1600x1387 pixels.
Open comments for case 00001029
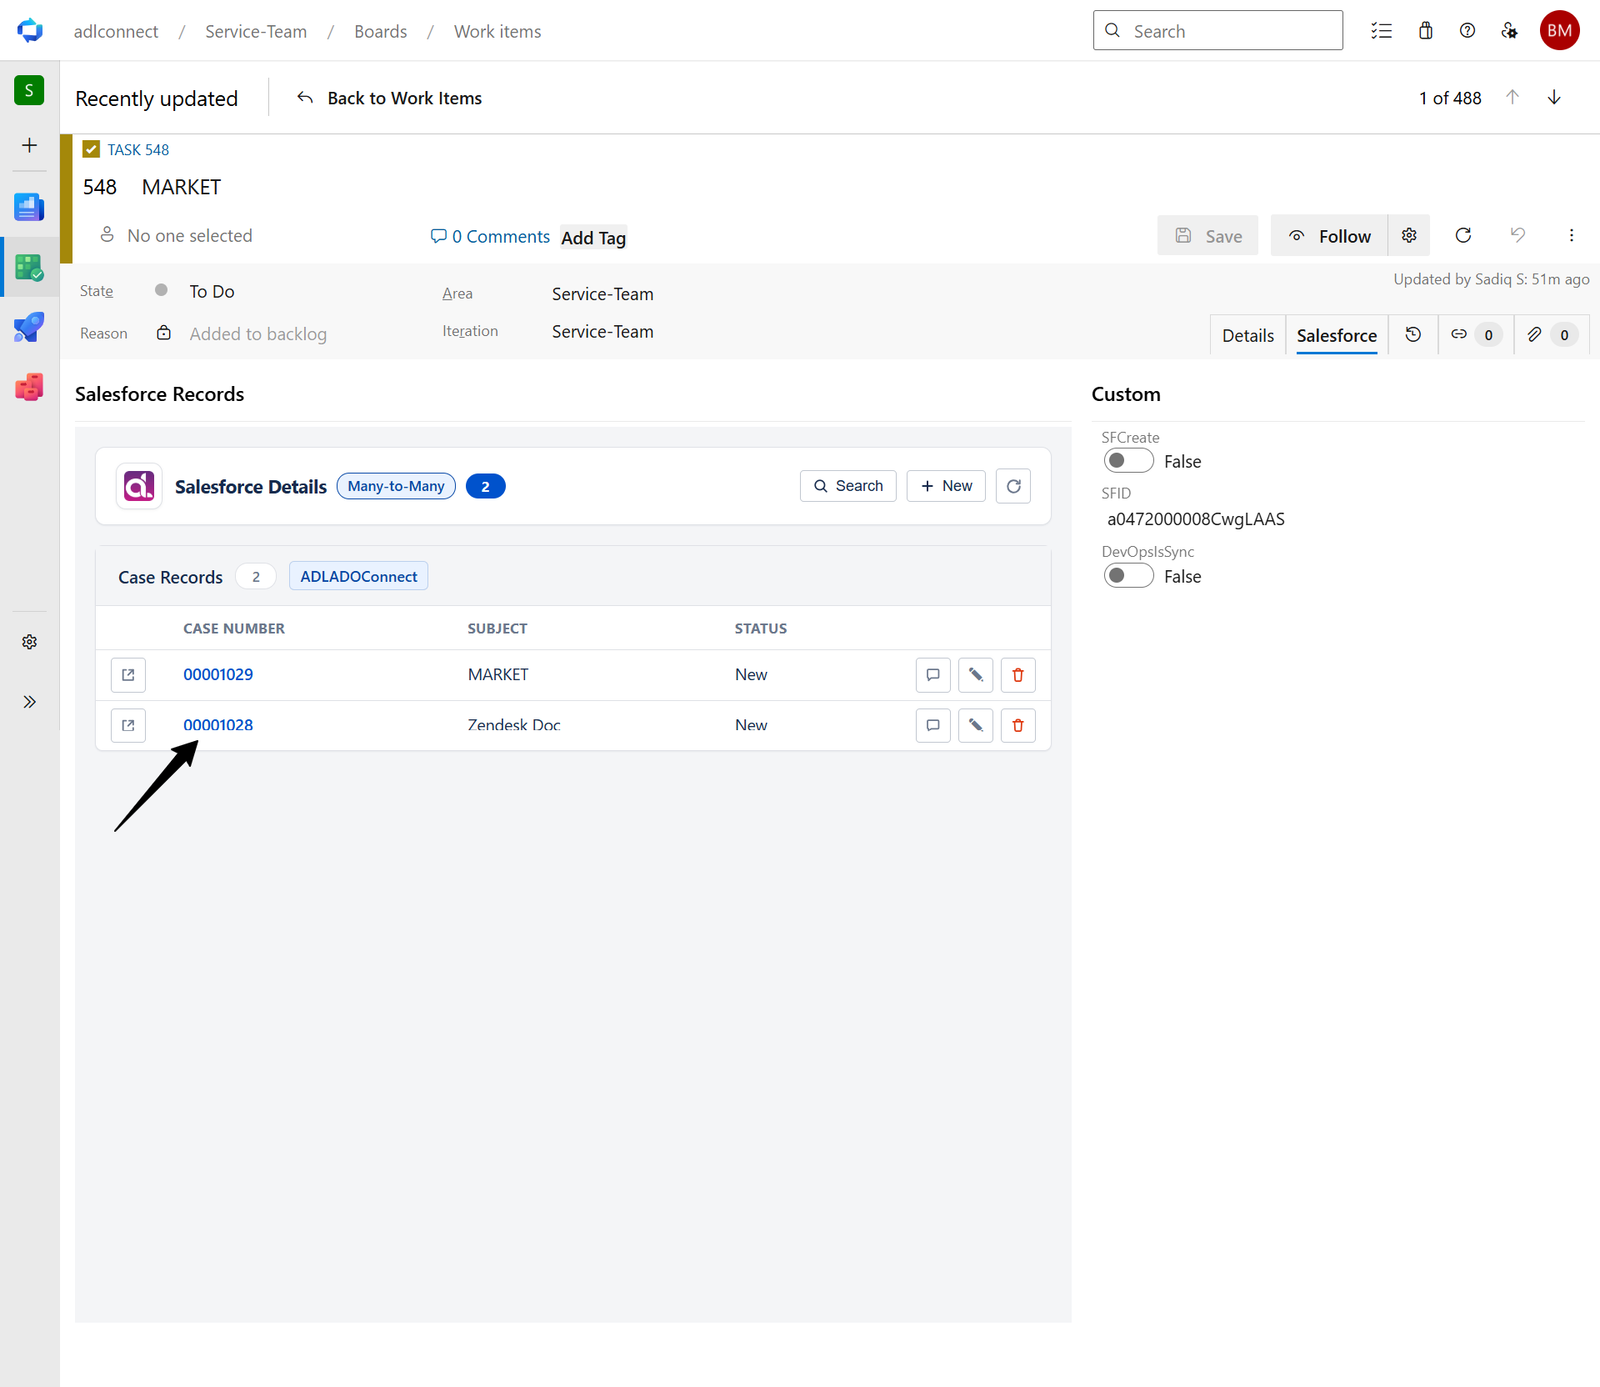coord(933,675)
